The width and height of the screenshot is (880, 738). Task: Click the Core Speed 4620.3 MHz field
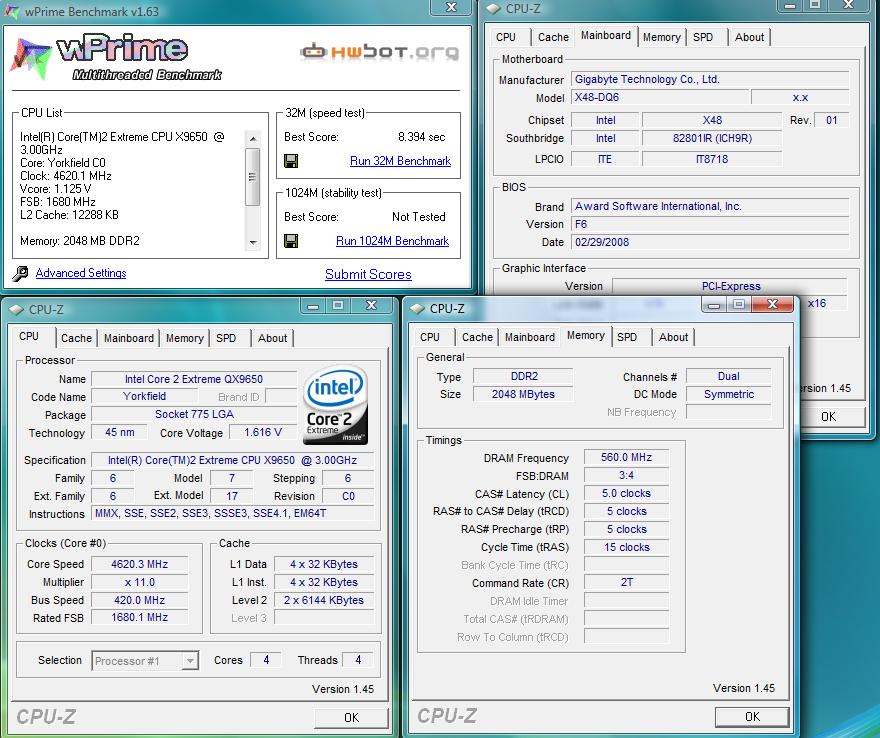click(x=140, y=564)
